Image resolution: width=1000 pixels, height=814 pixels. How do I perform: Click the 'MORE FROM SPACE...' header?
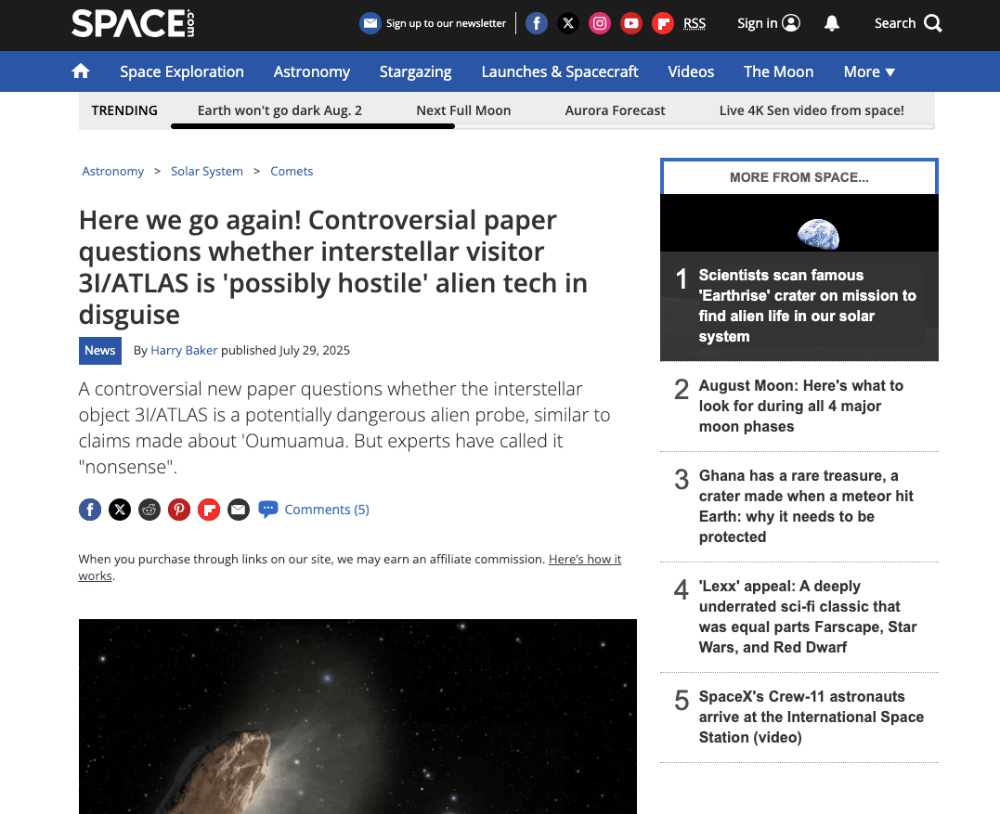tap(799, 177)
